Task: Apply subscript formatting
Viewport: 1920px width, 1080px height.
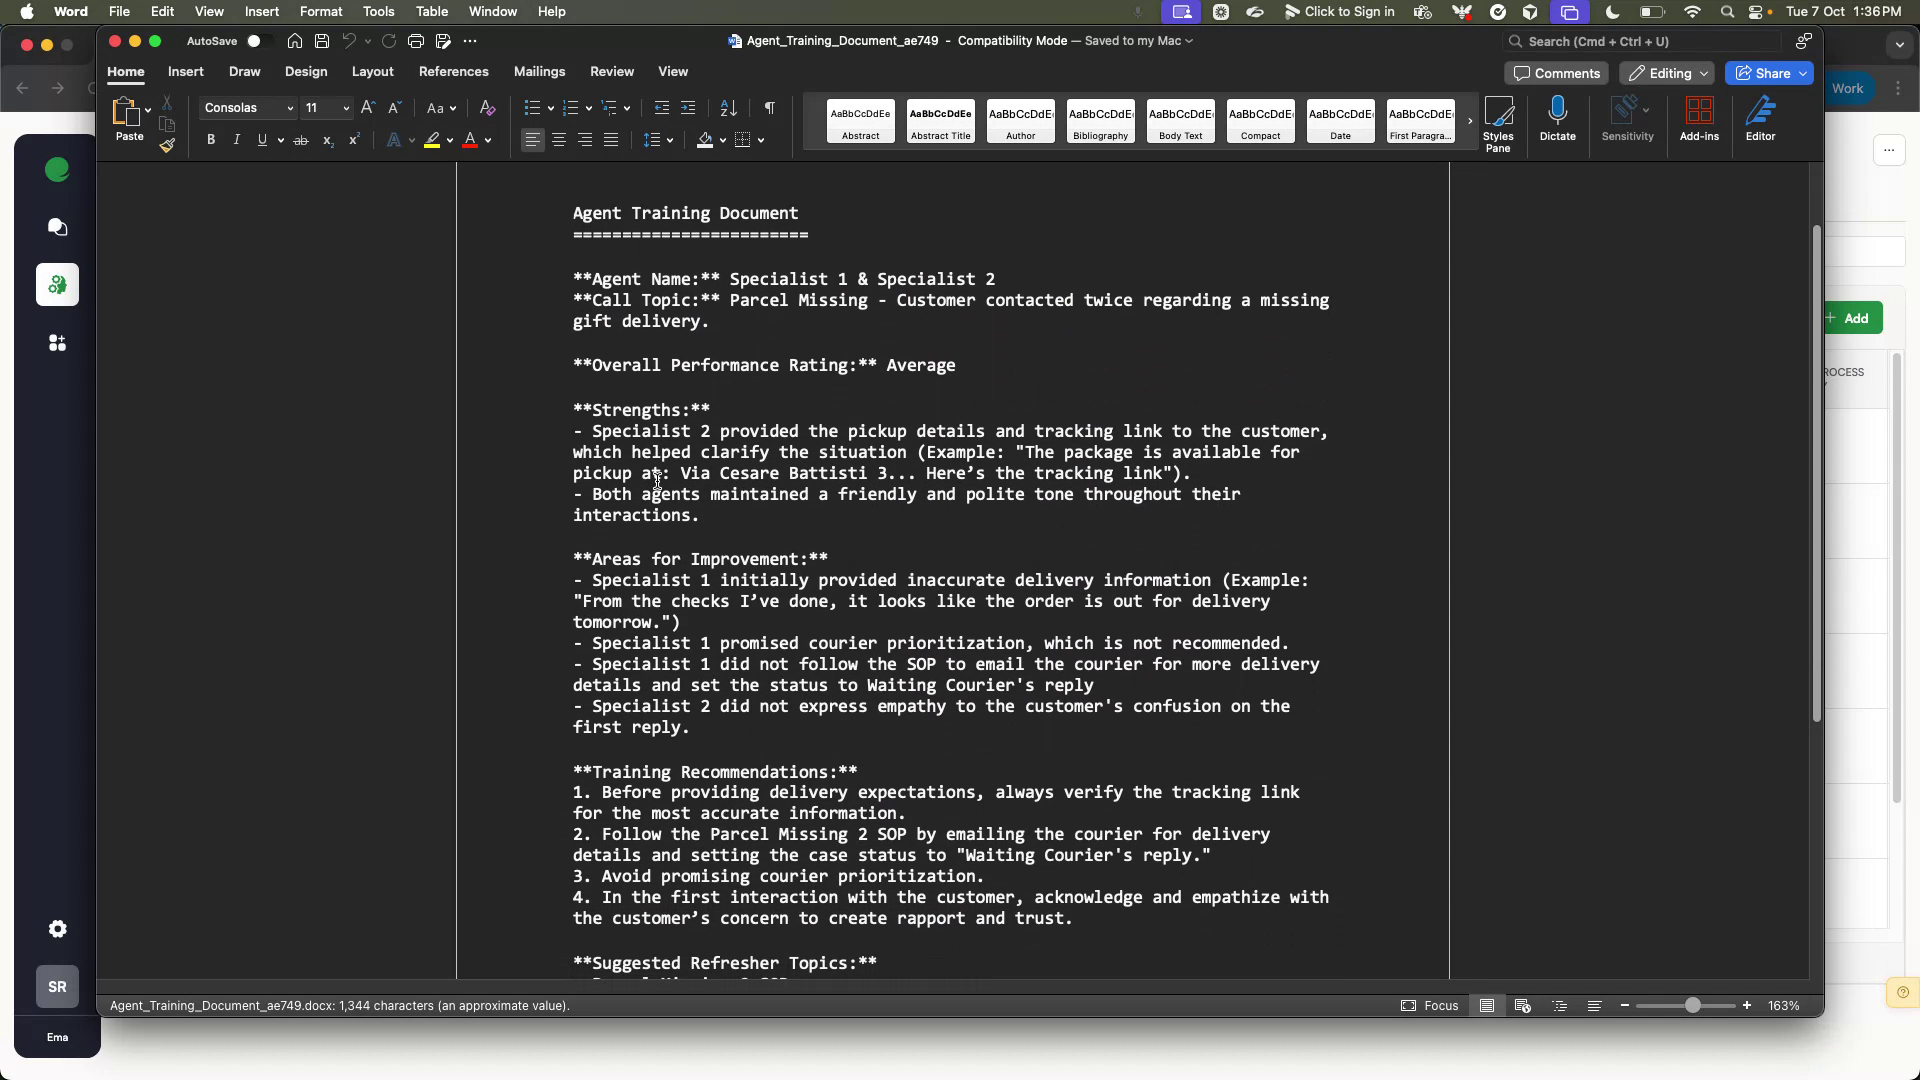Action: (x=328, y=142)
